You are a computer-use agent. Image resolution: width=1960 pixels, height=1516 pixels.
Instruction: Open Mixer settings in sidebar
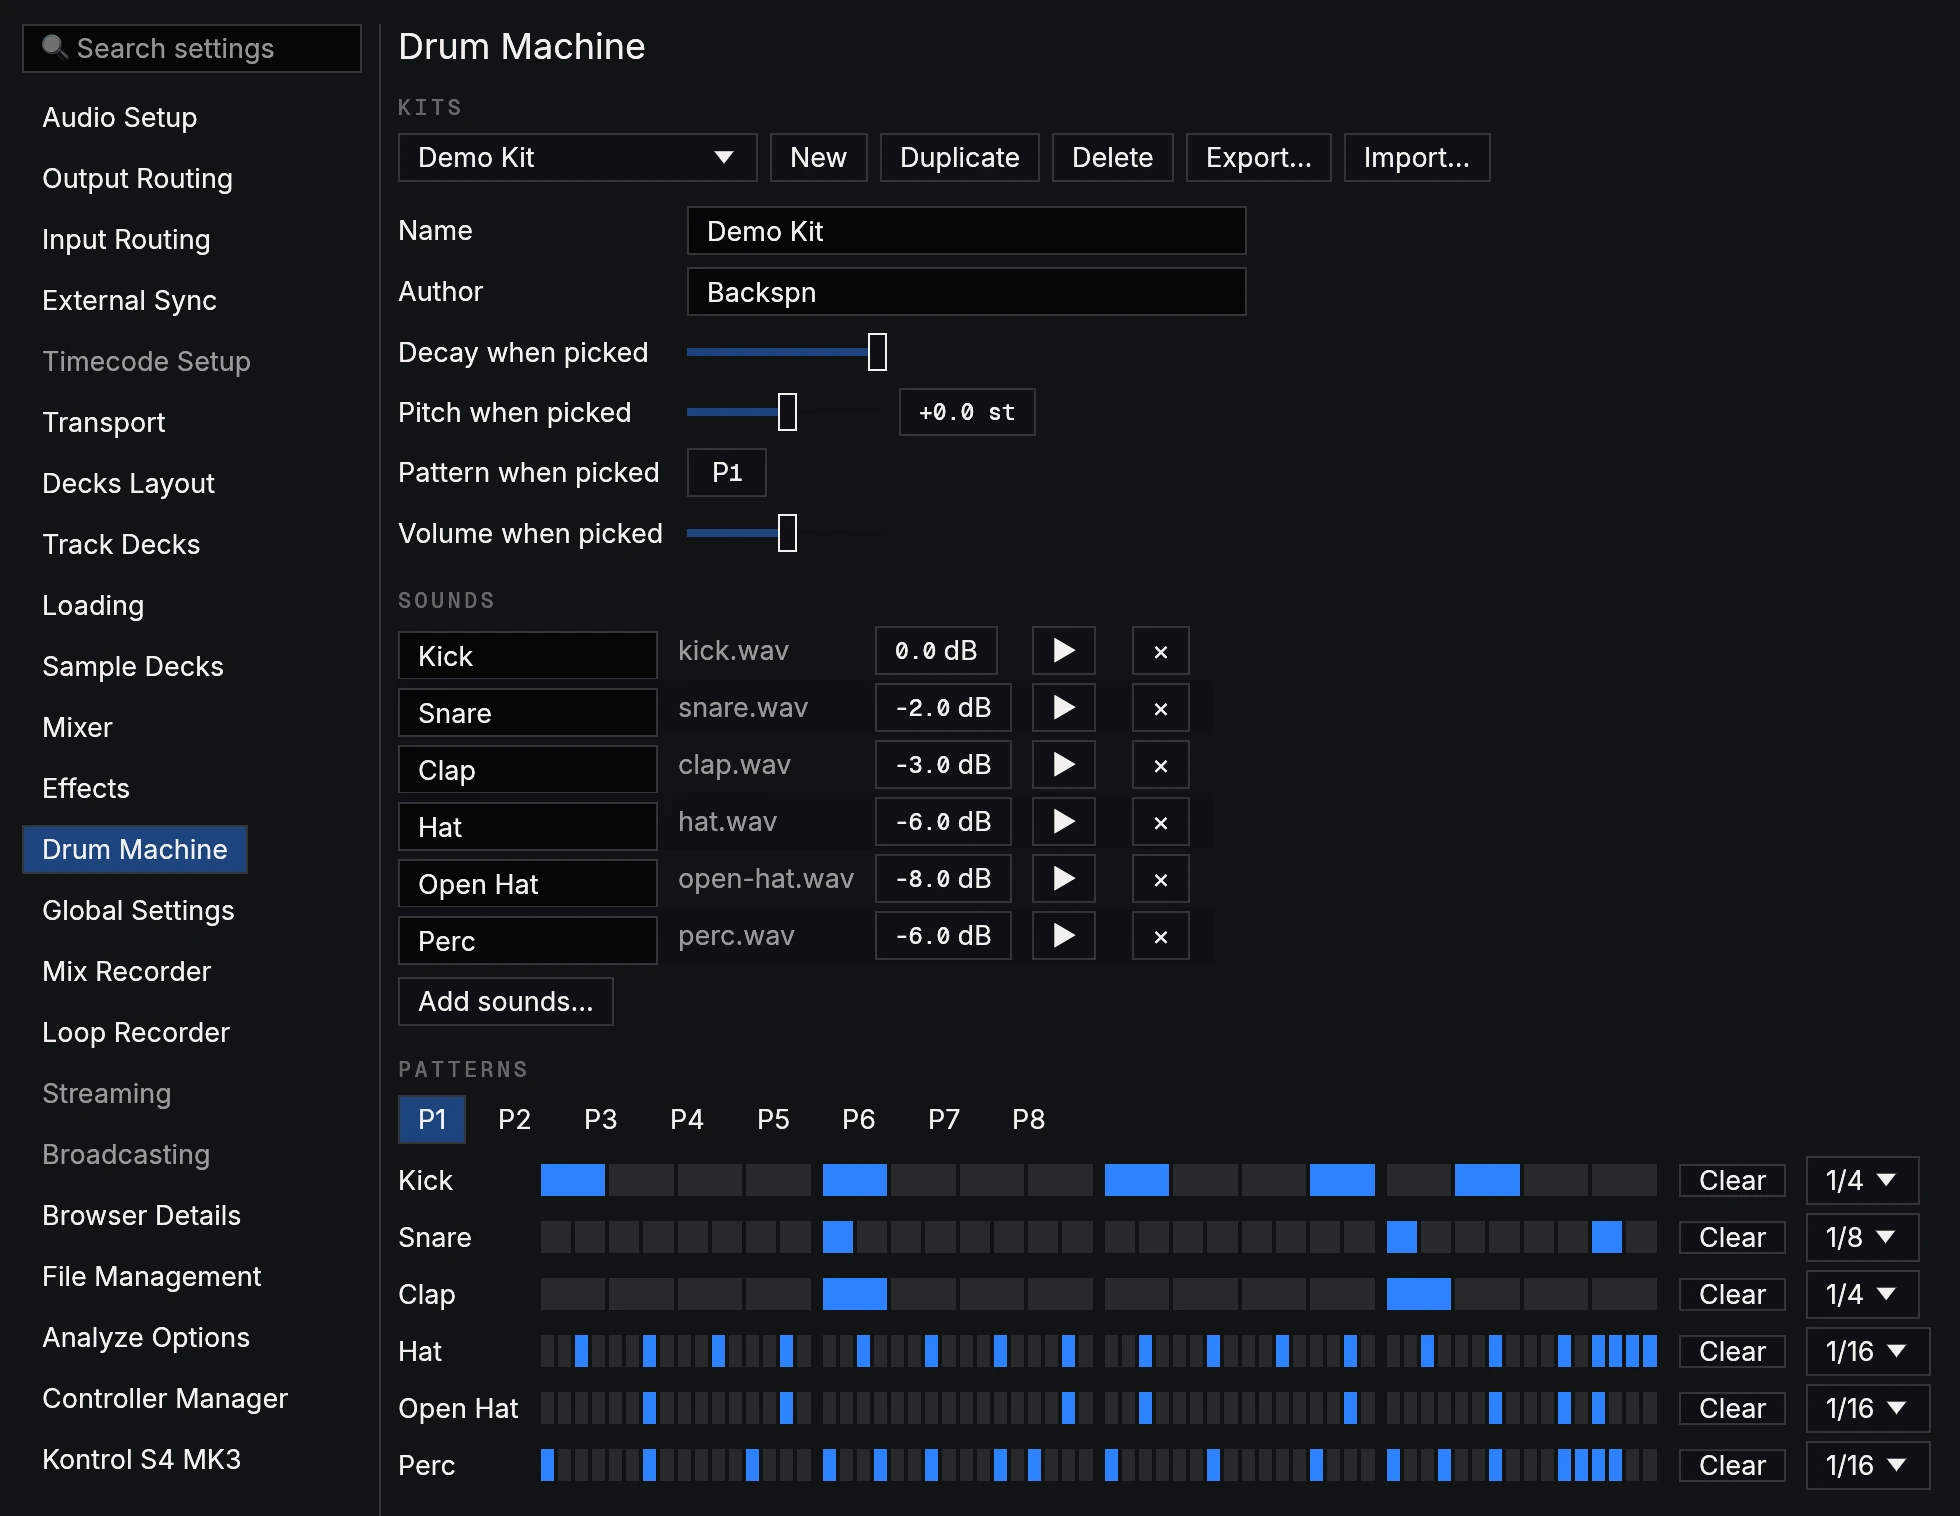tap(77, 727)
